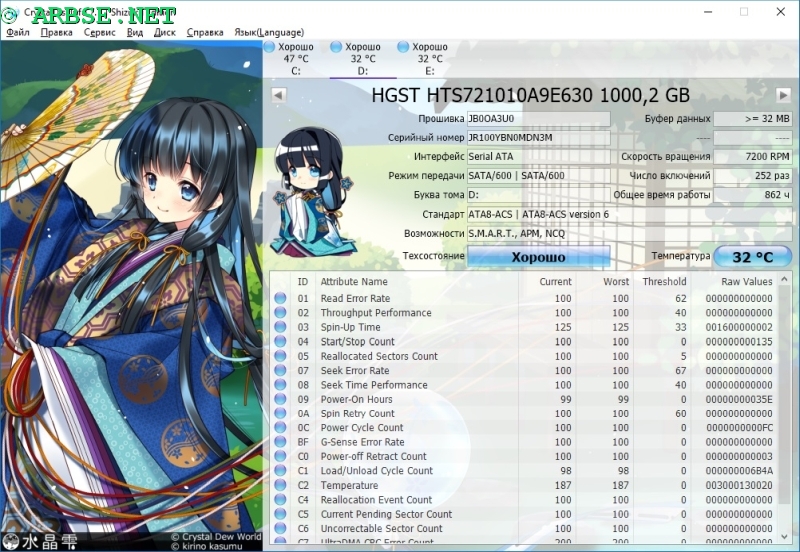
Task: Click the status orb of Reallocated Sectors Count
Action: [280, 356]
